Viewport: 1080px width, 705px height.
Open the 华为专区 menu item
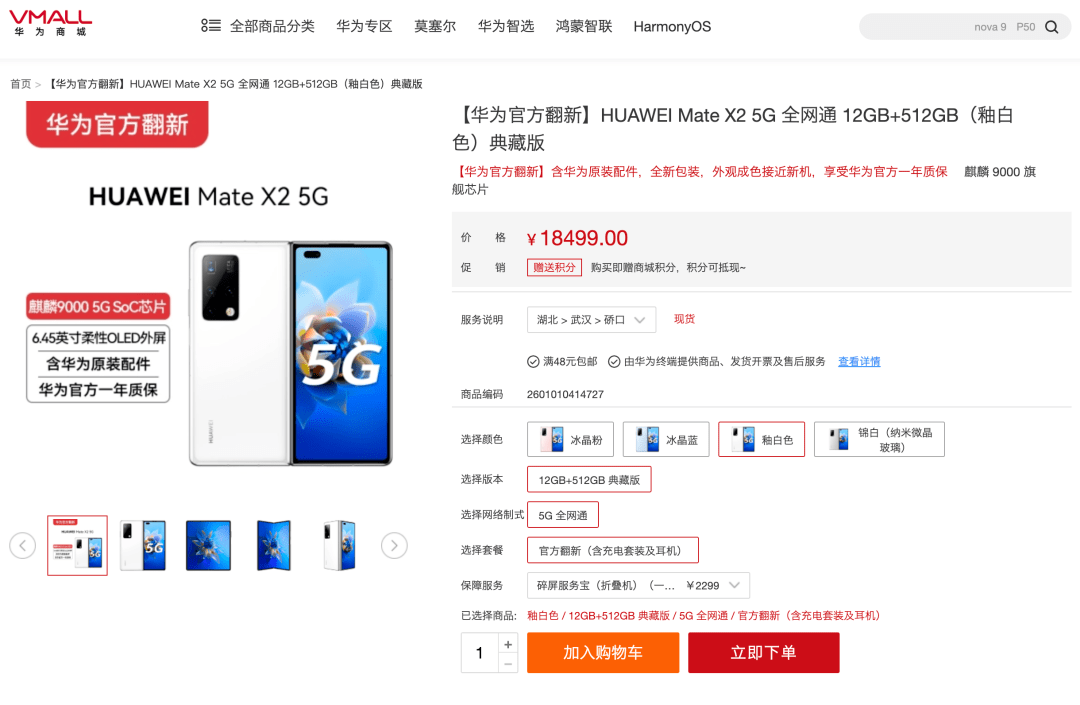tap(364, 26)
